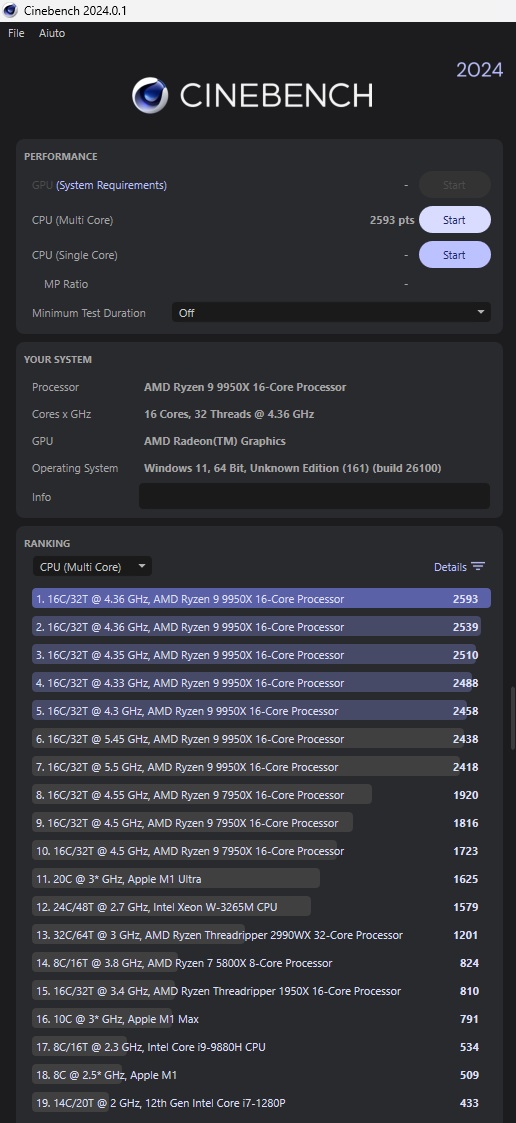Select ranking row 1 scoring 2593

[x=262, y=599]
